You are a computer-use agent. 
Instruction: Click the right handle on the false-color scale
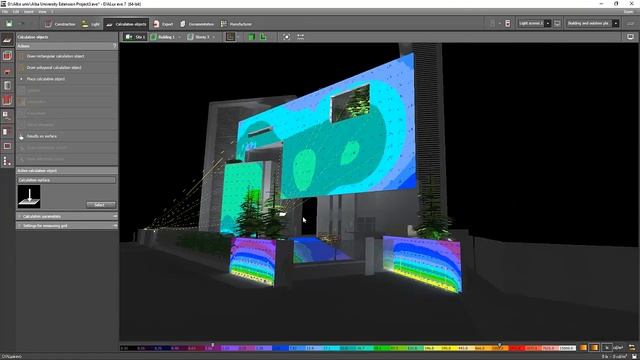499,345
